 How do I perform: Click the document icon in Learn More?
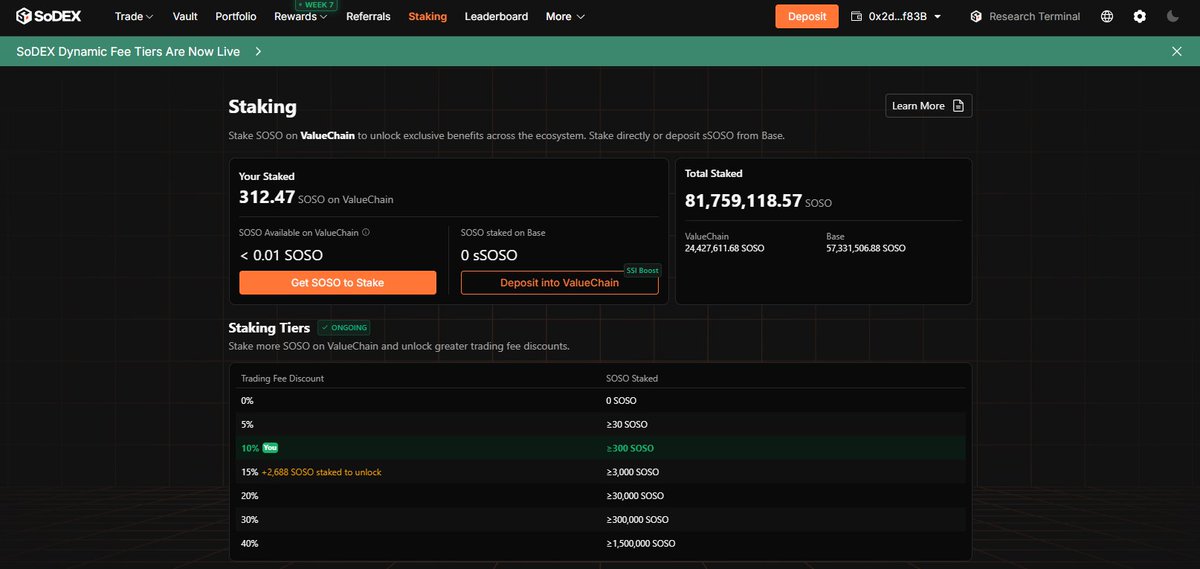click(957, 106)
